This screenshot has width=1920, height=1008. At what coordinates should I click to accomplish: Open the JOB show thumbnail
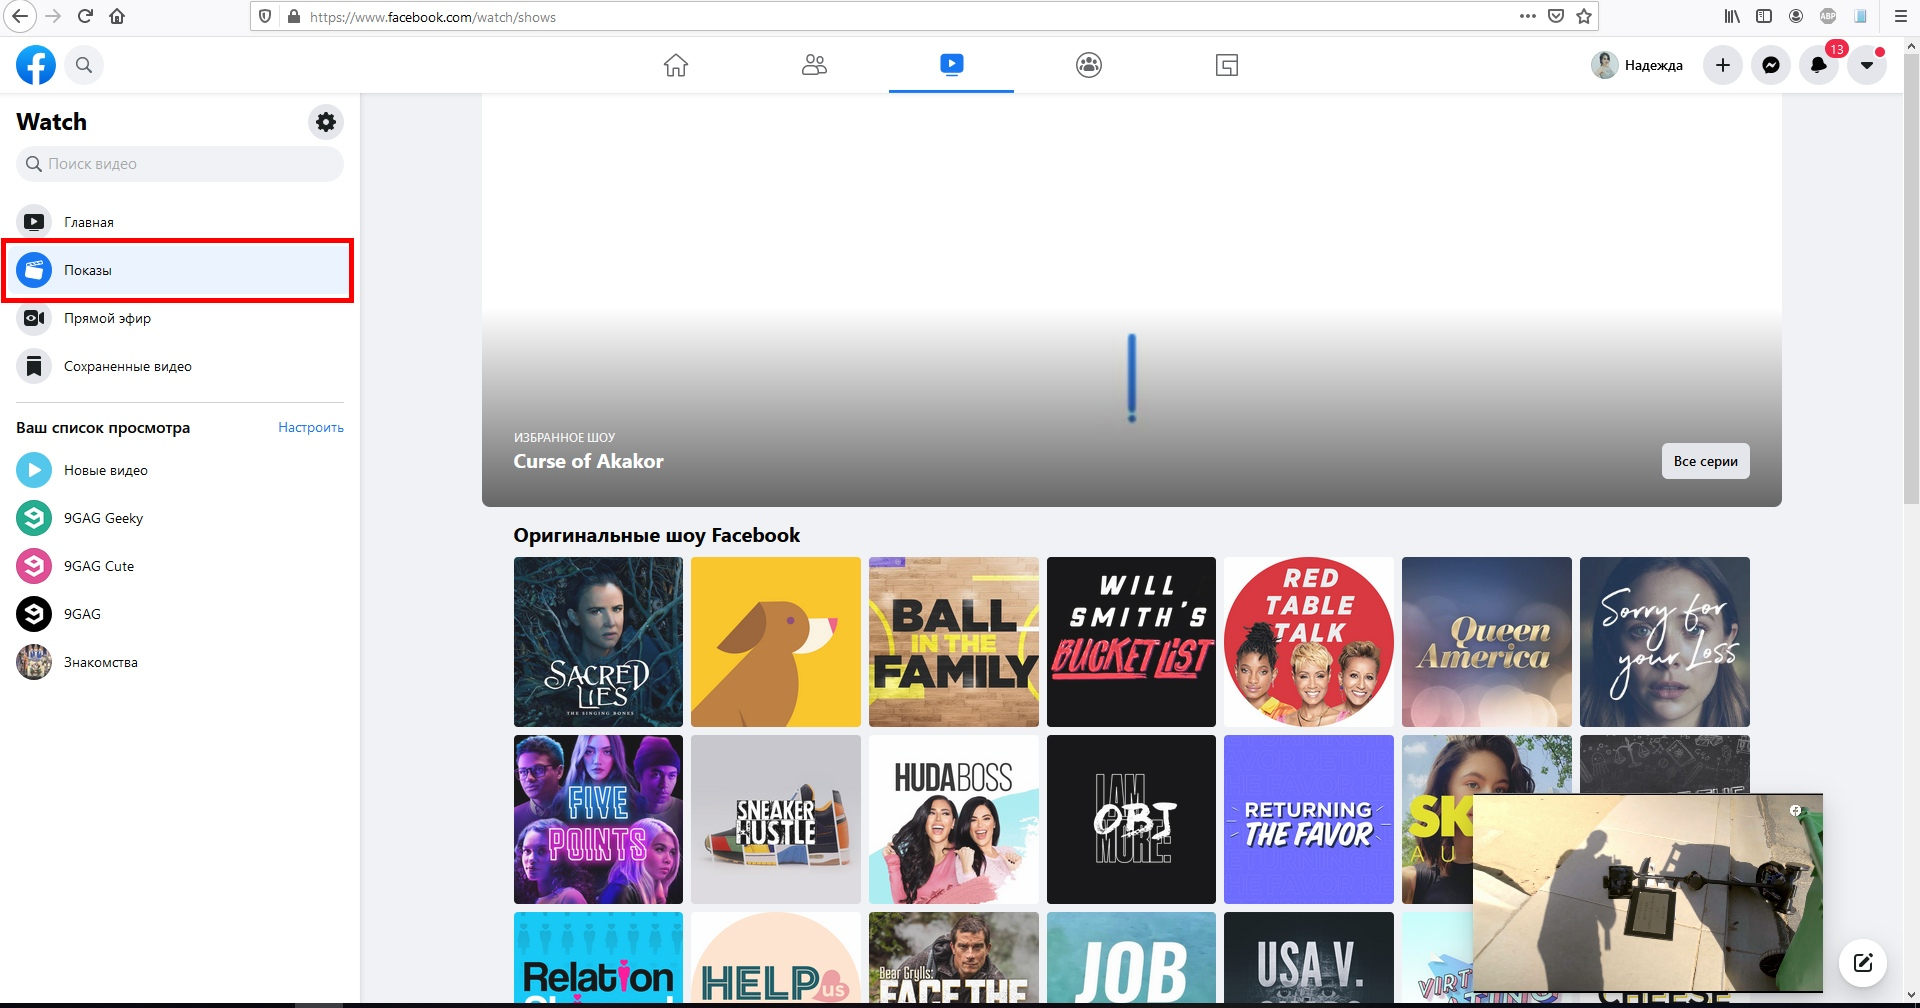[x=1131, y=957]
